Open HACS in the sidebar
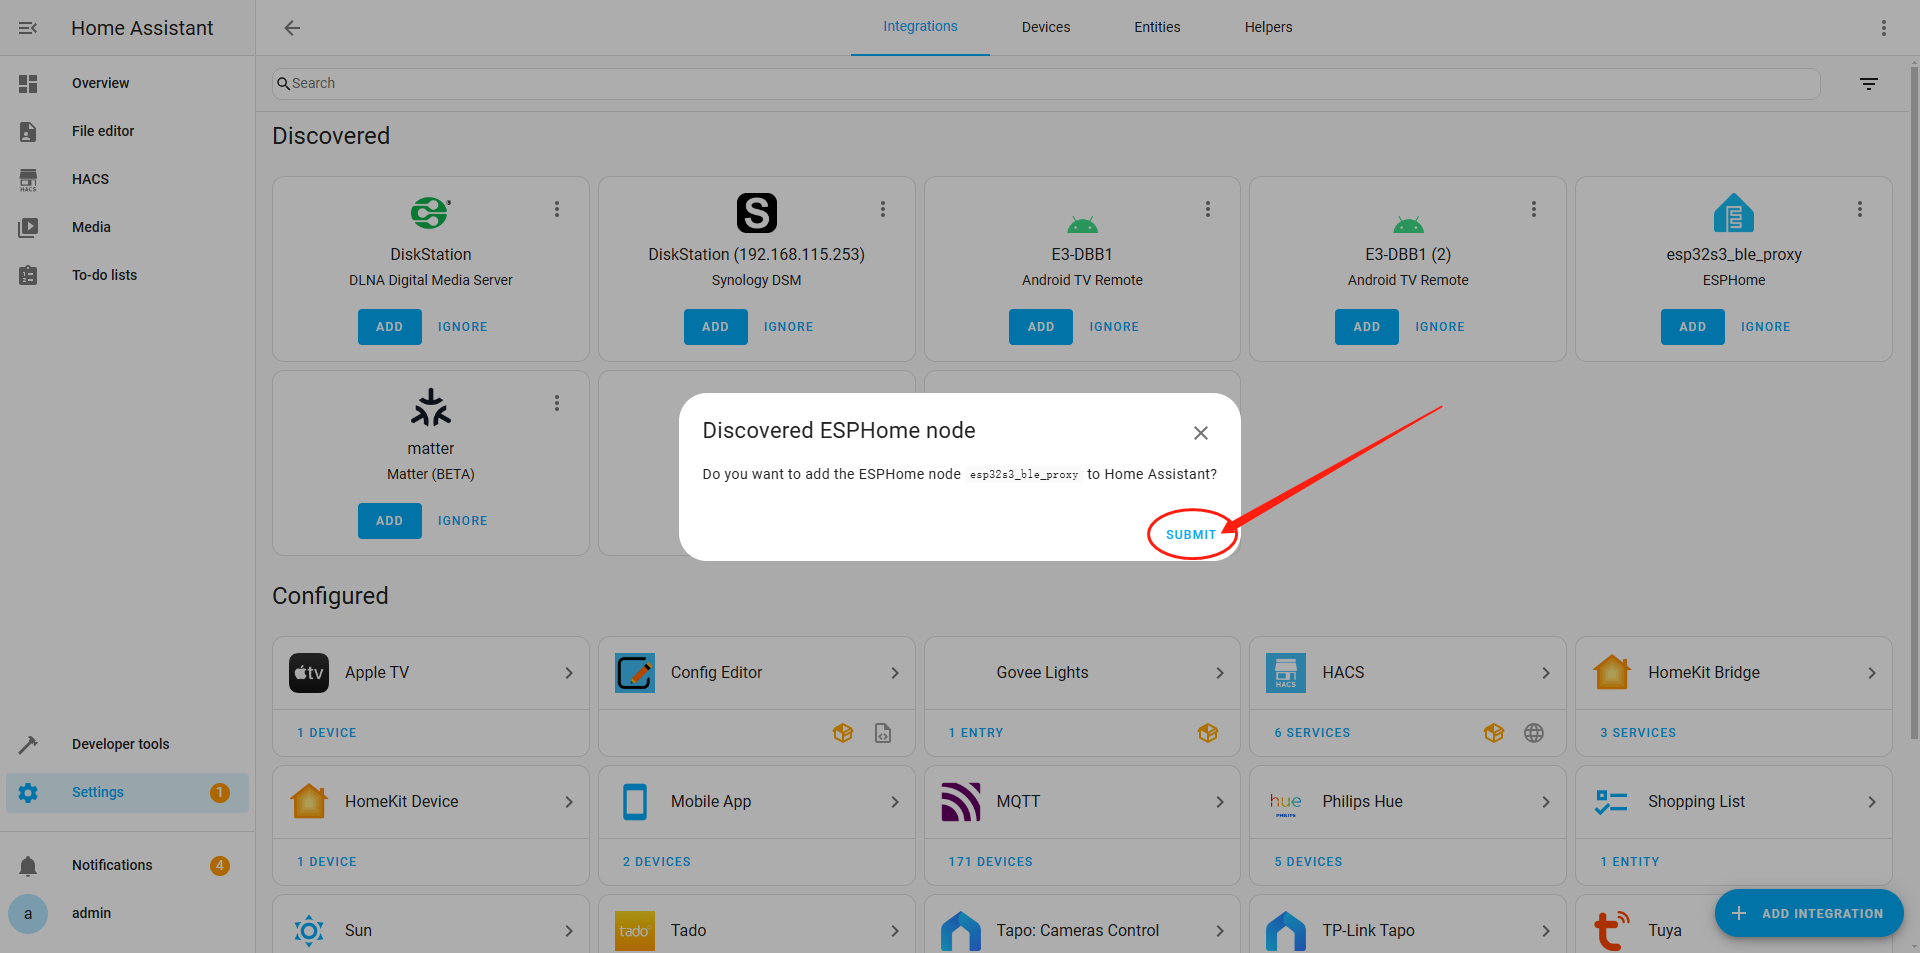This screenshot has height=953, width=1920. coord(90,179)
